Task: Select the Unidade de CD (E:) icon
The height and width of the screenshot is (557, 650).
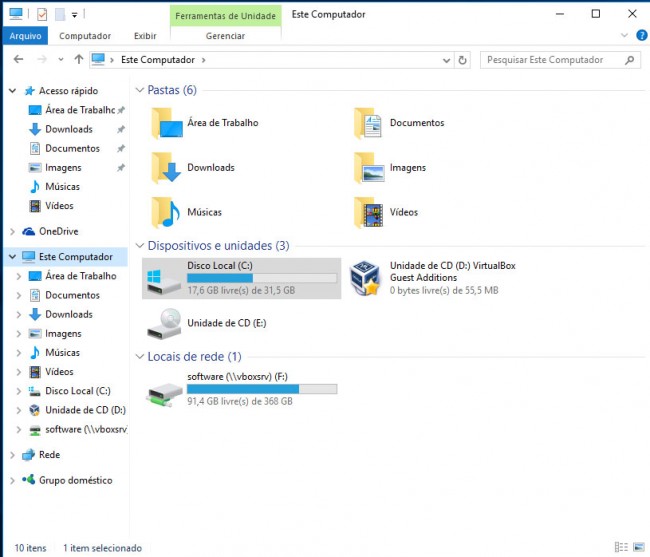Action: click(x=164, y=323)
